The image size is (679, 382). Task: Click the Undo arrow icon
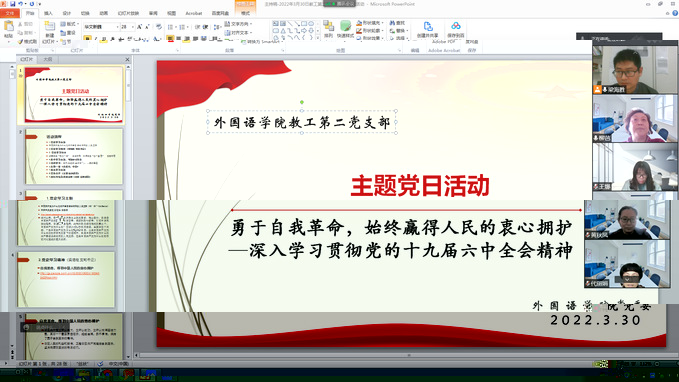(20, 4)
